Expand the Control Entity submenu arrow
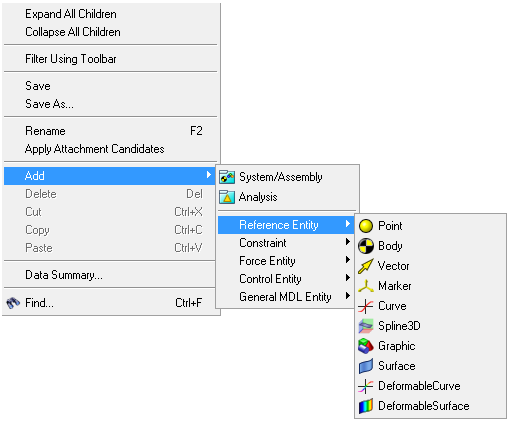510x425 pixels. point(348,278)
